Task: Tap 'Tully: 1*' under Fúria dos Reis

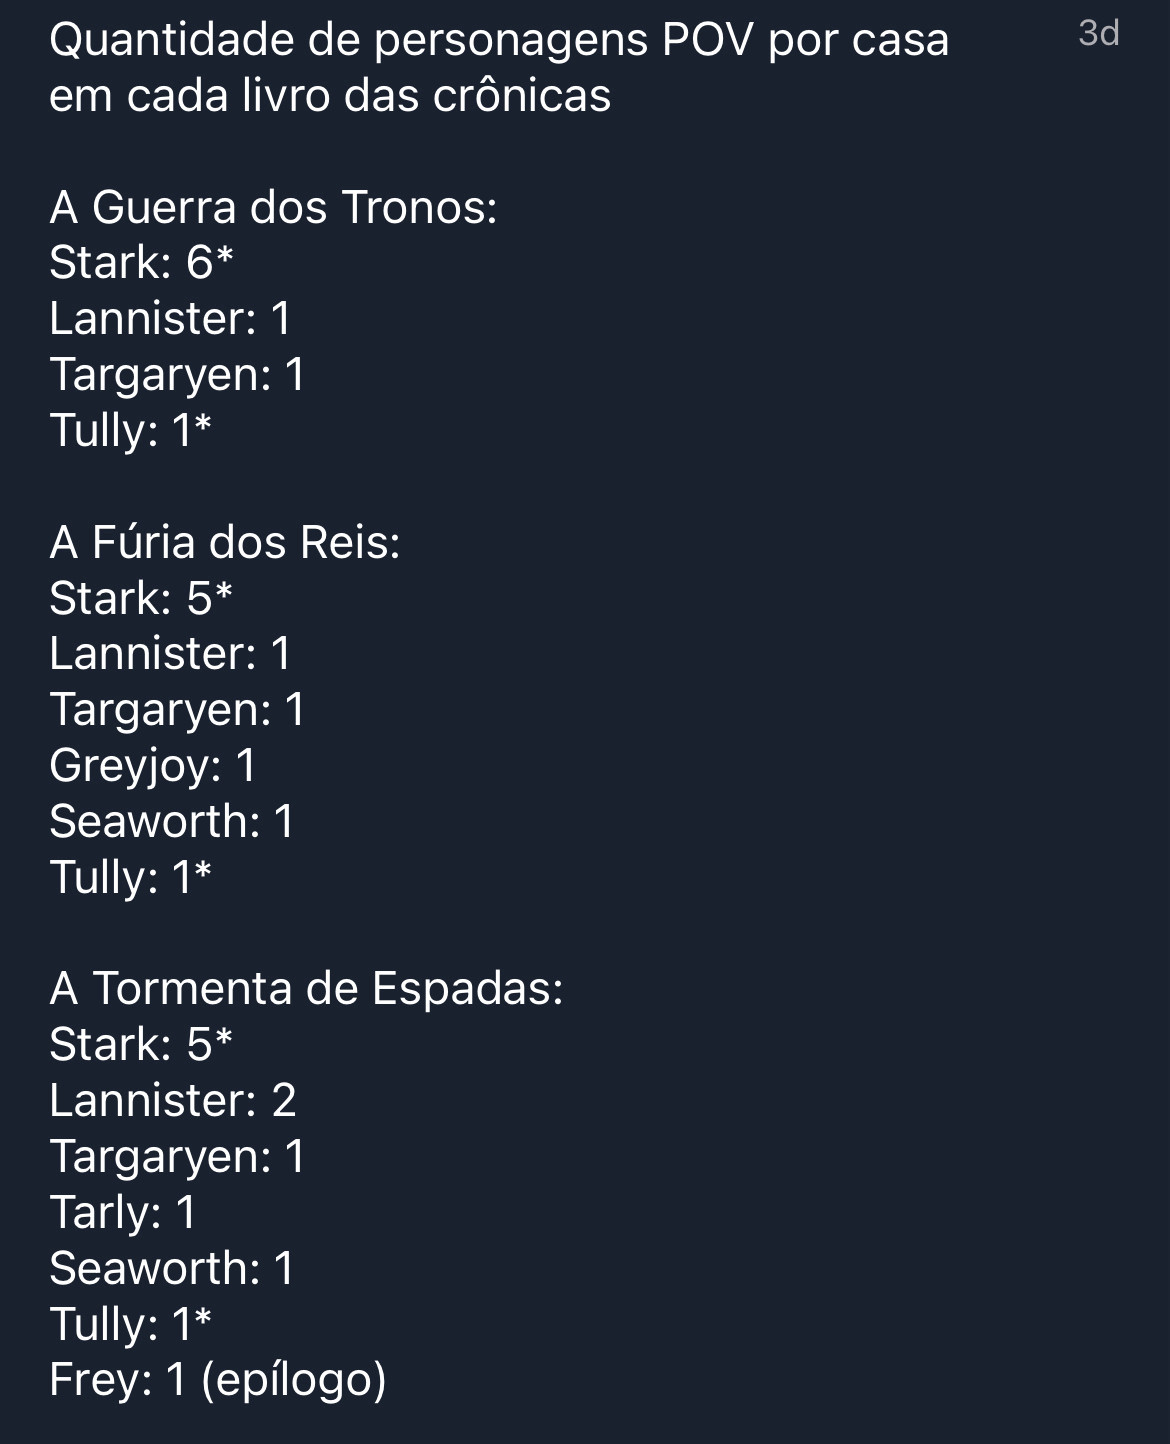Action: pos(131,877)
